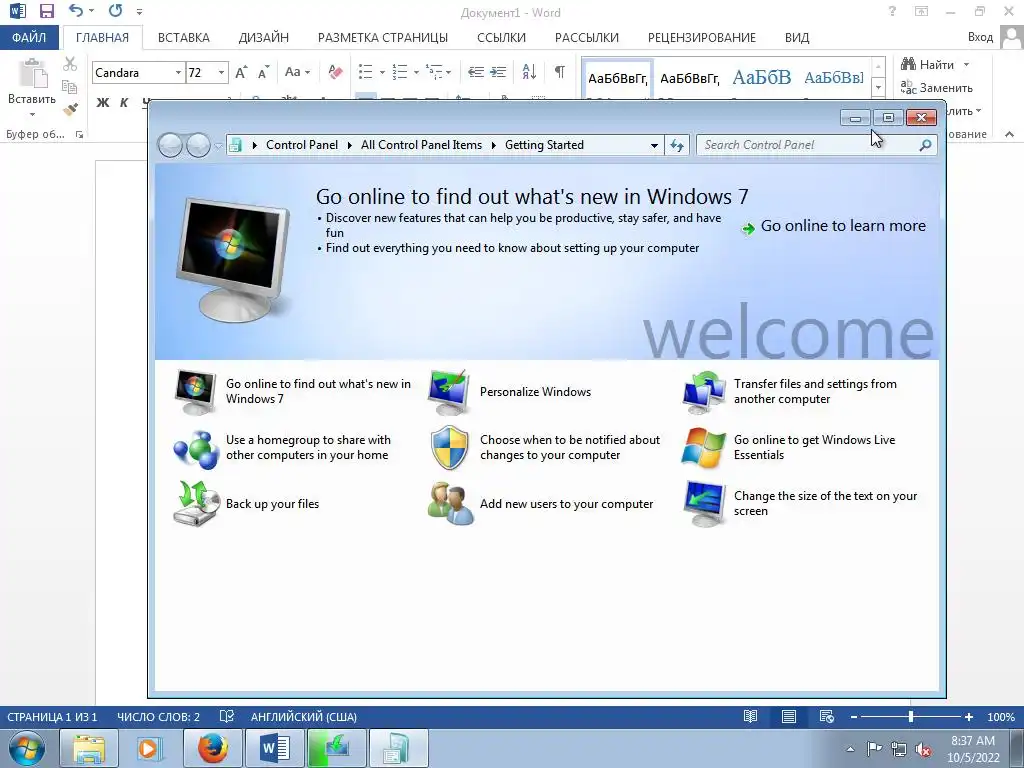Open the spelling check status icon
This screenshot has width=1024, height=768.
click(x=227, y=716)
